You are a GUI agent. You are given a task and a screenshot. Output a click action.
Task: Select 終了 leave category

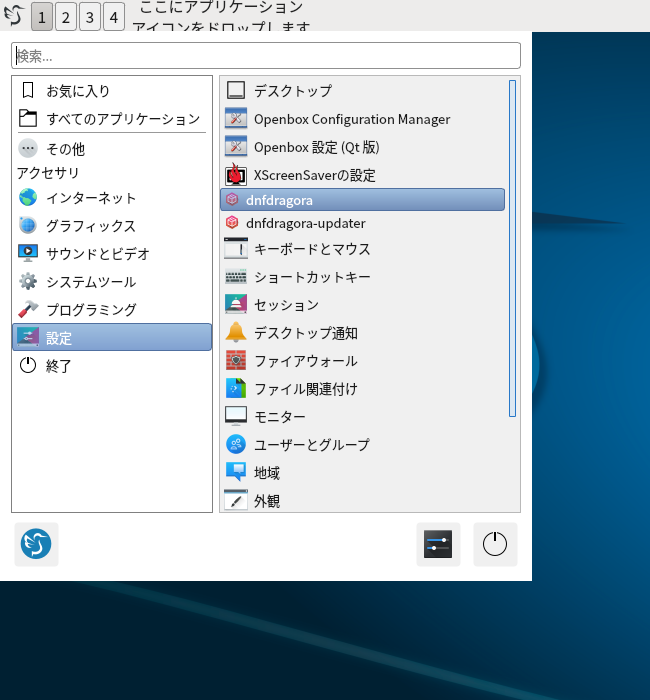112,365
